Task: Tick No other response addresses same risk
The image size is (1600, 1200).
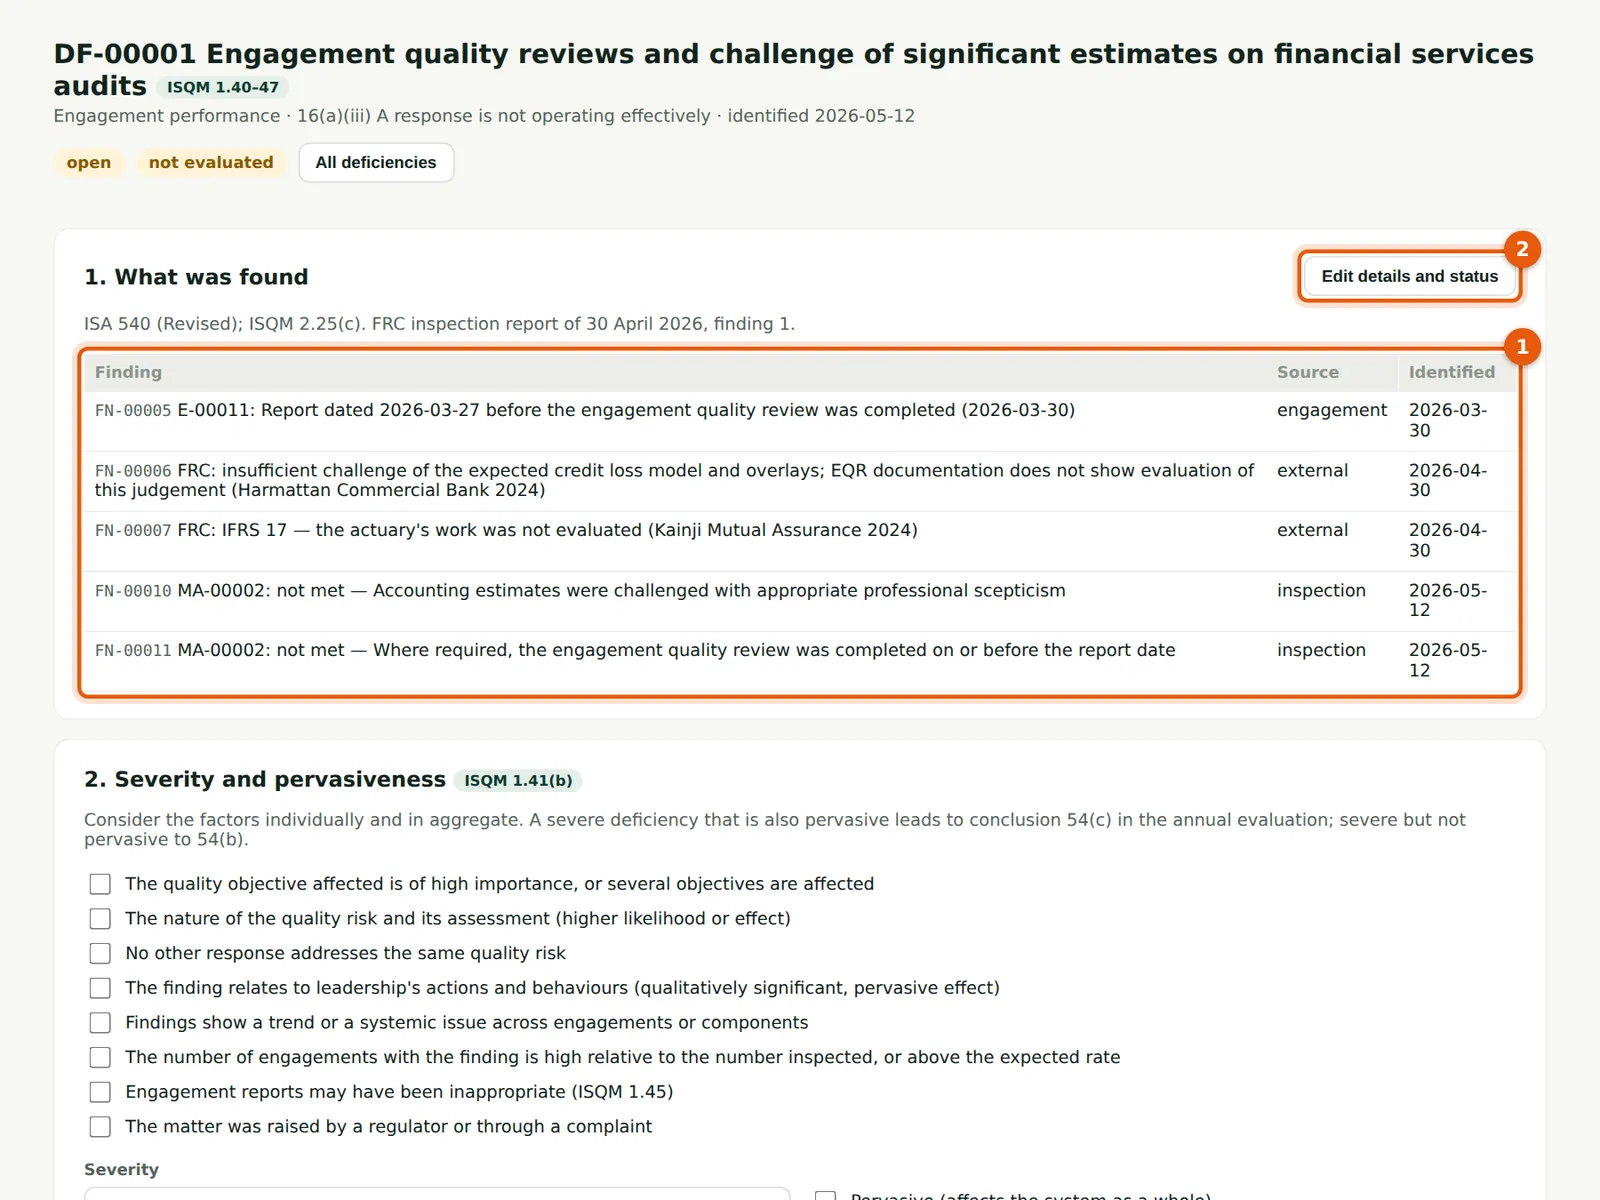Action: (x=100, y=953)
